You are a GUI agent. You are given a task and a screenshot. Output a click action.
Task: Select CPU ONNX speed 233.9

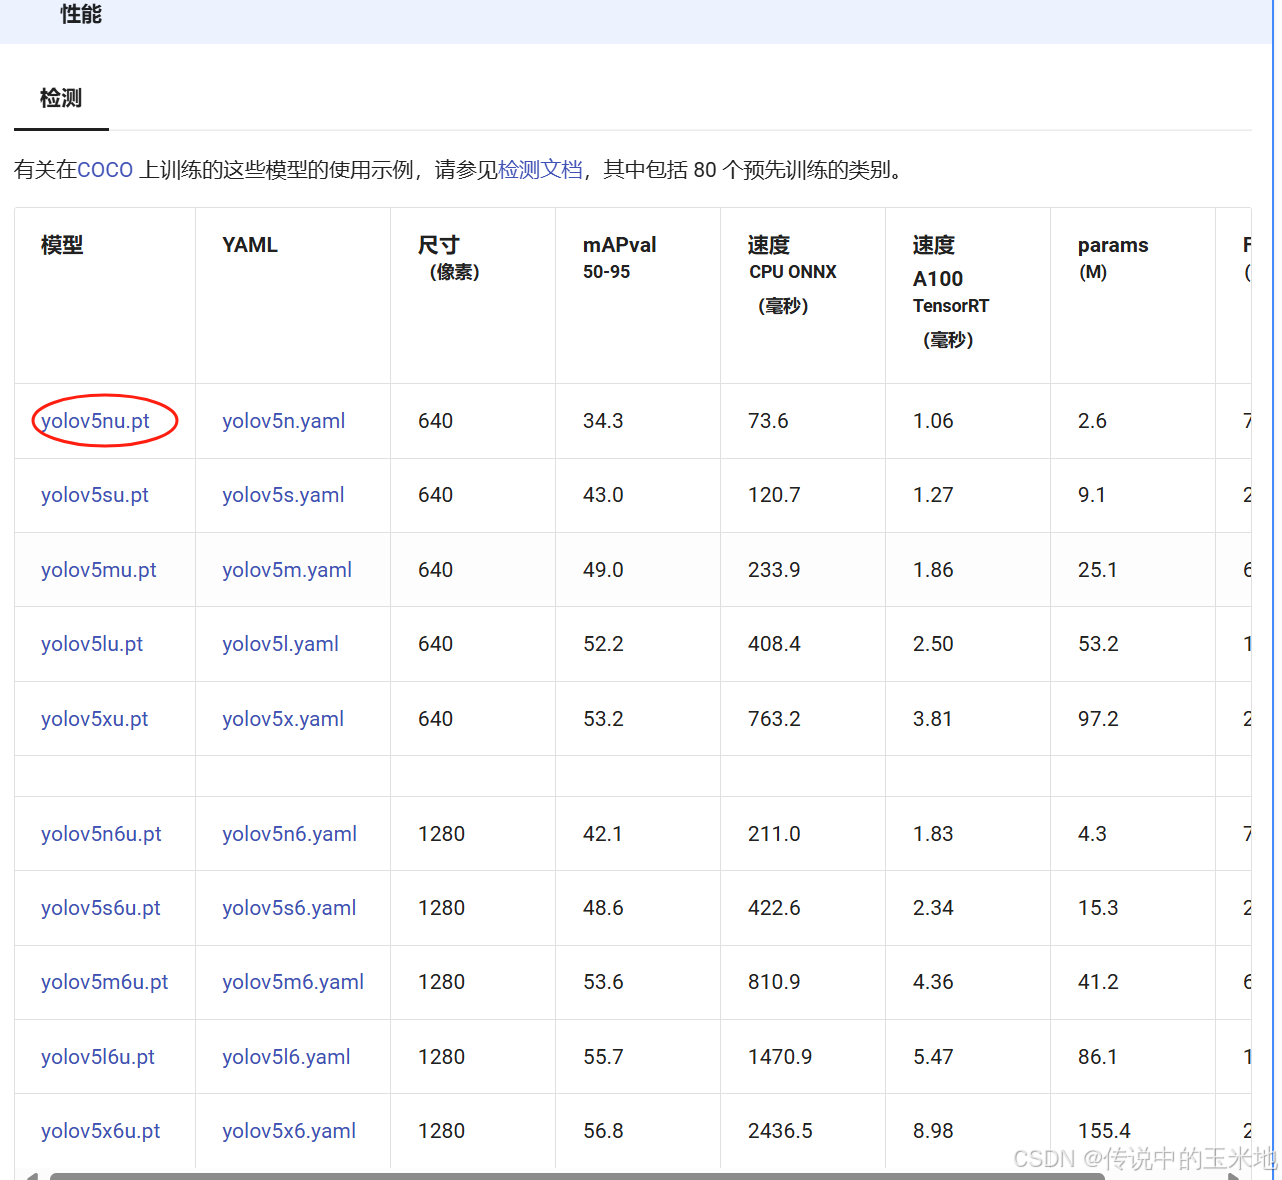[774, 570]
